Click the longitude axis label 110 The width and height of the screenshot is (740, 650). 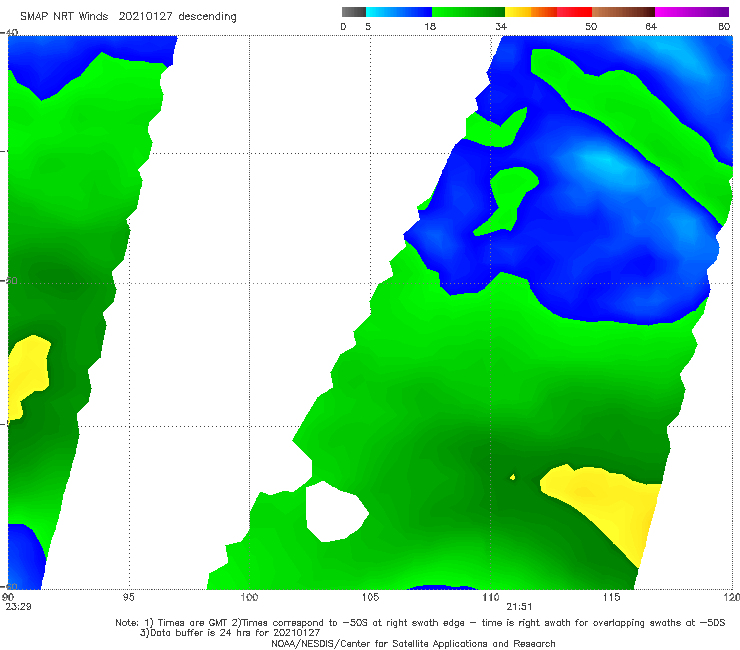pyautogui.click(x=490, y=597)
